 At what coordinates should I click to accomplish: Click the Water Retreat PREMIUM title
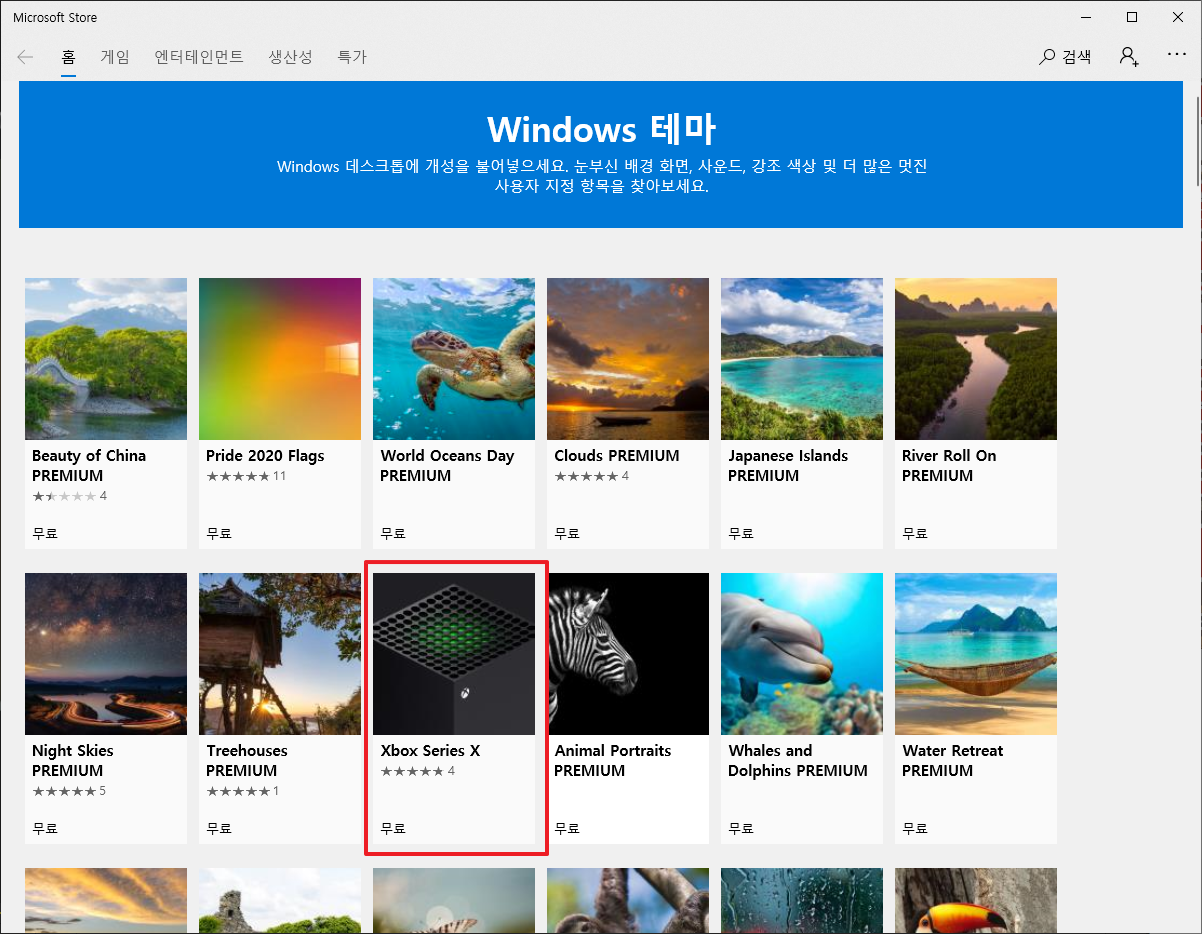952,760
